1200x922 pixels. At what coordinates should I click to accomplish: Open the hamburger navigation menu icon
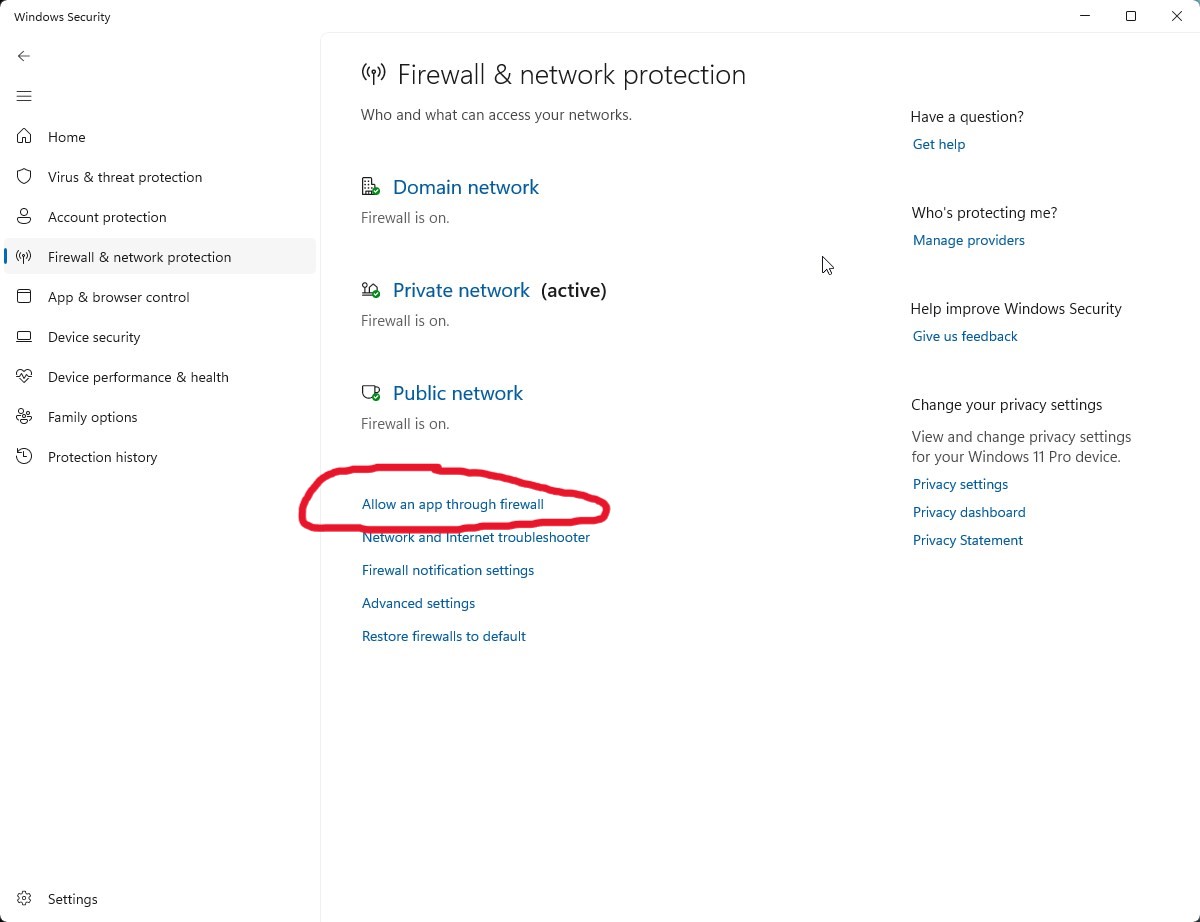(x=24, y=96)
